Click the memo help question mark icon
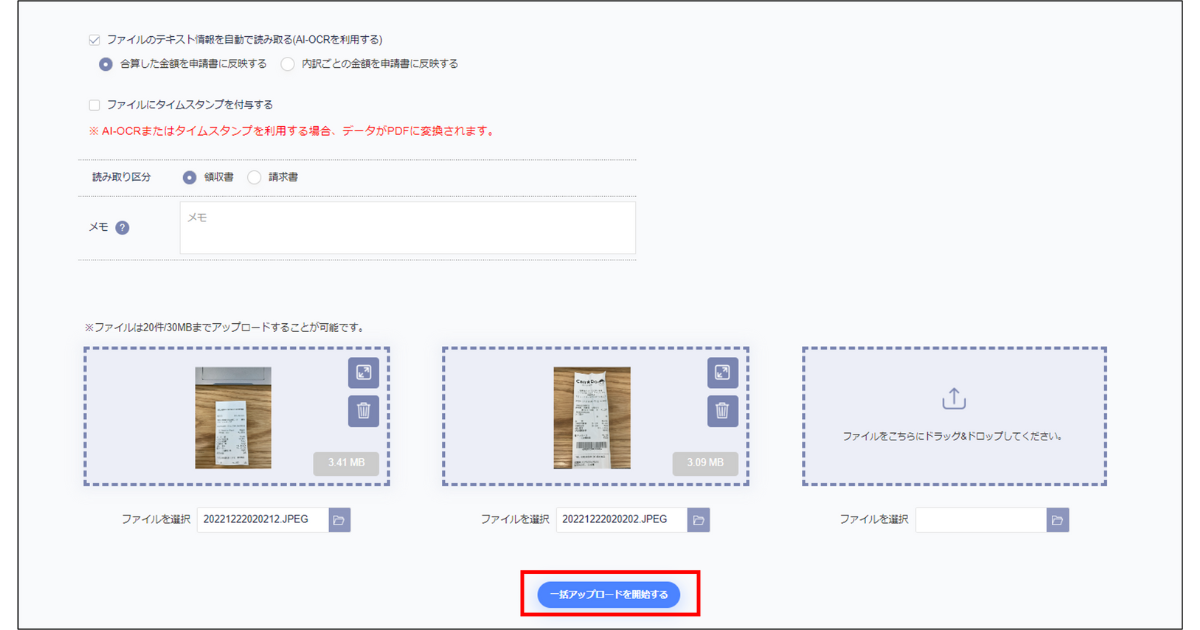Image resolution: width=1200 pixels, height=630 pixels. (122, 227)
